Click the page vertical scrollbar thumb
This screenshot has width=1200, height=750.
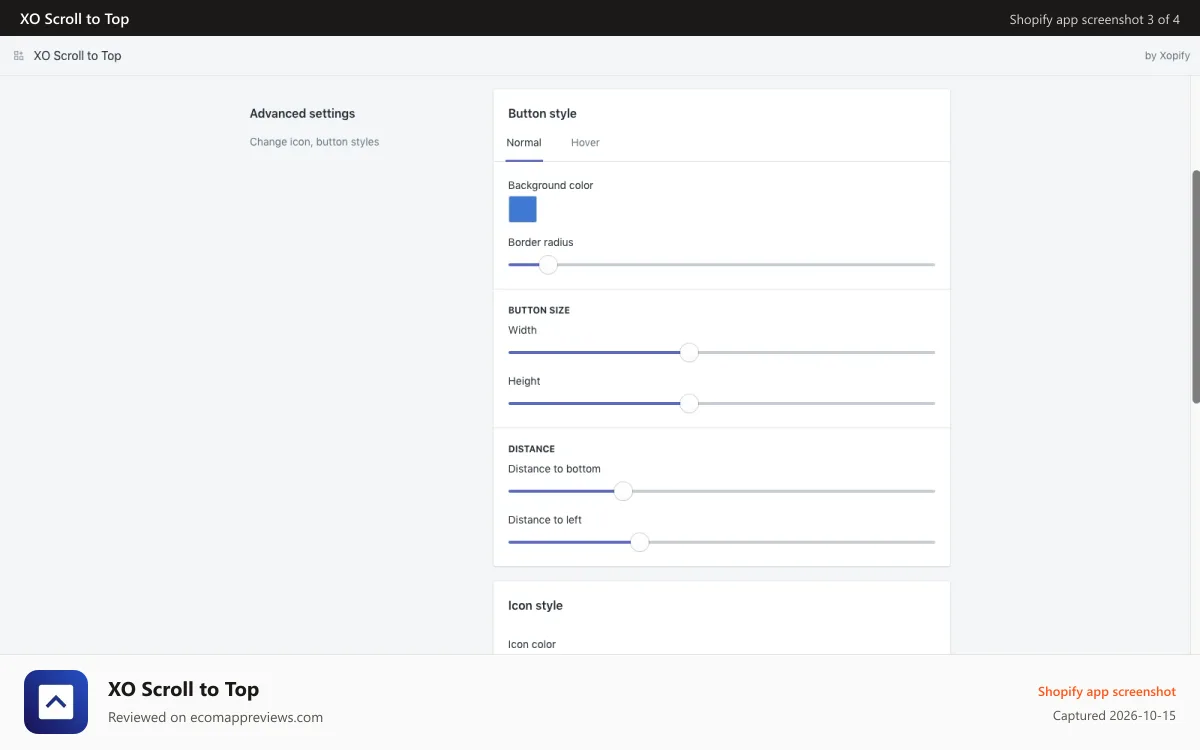click(x=1196, y=286)
